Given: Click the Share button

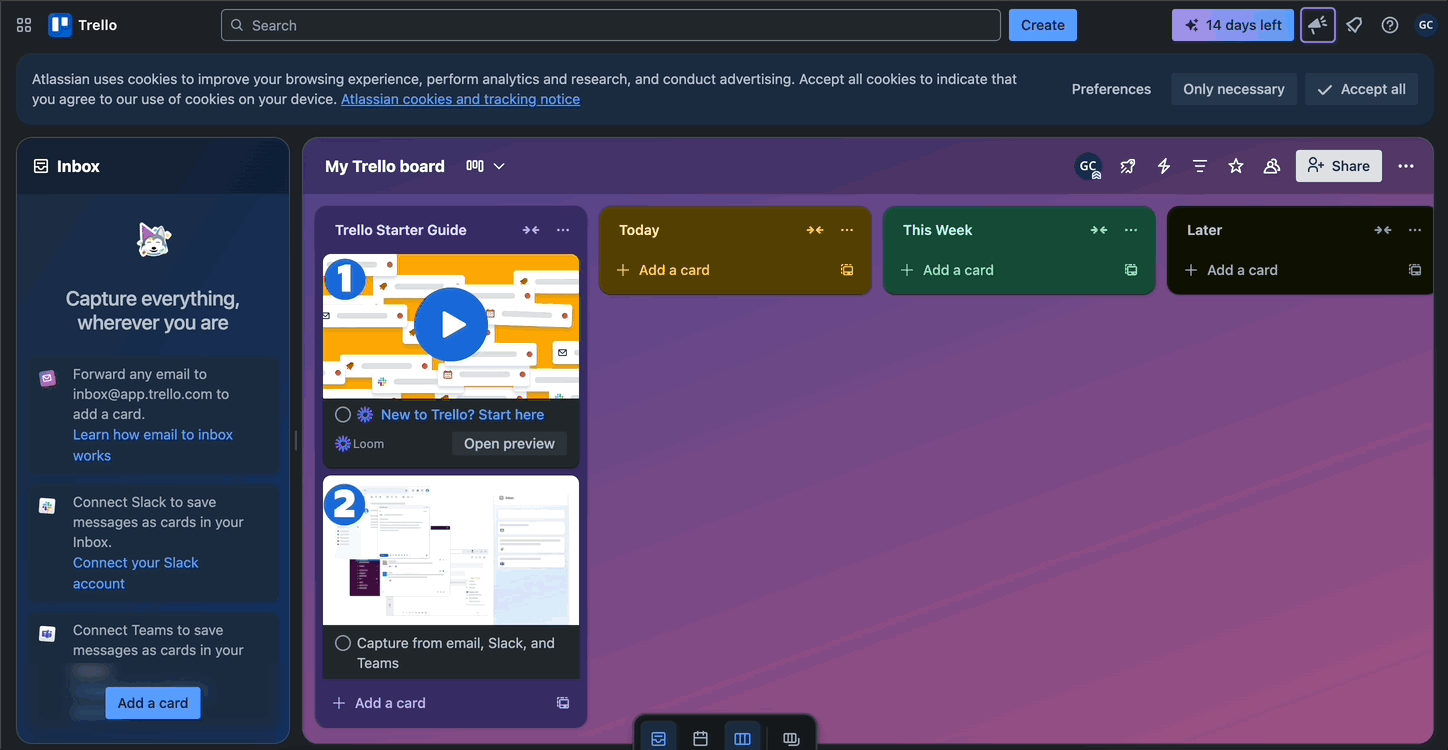Looking at the screenshot, I should click(1339, 166).
